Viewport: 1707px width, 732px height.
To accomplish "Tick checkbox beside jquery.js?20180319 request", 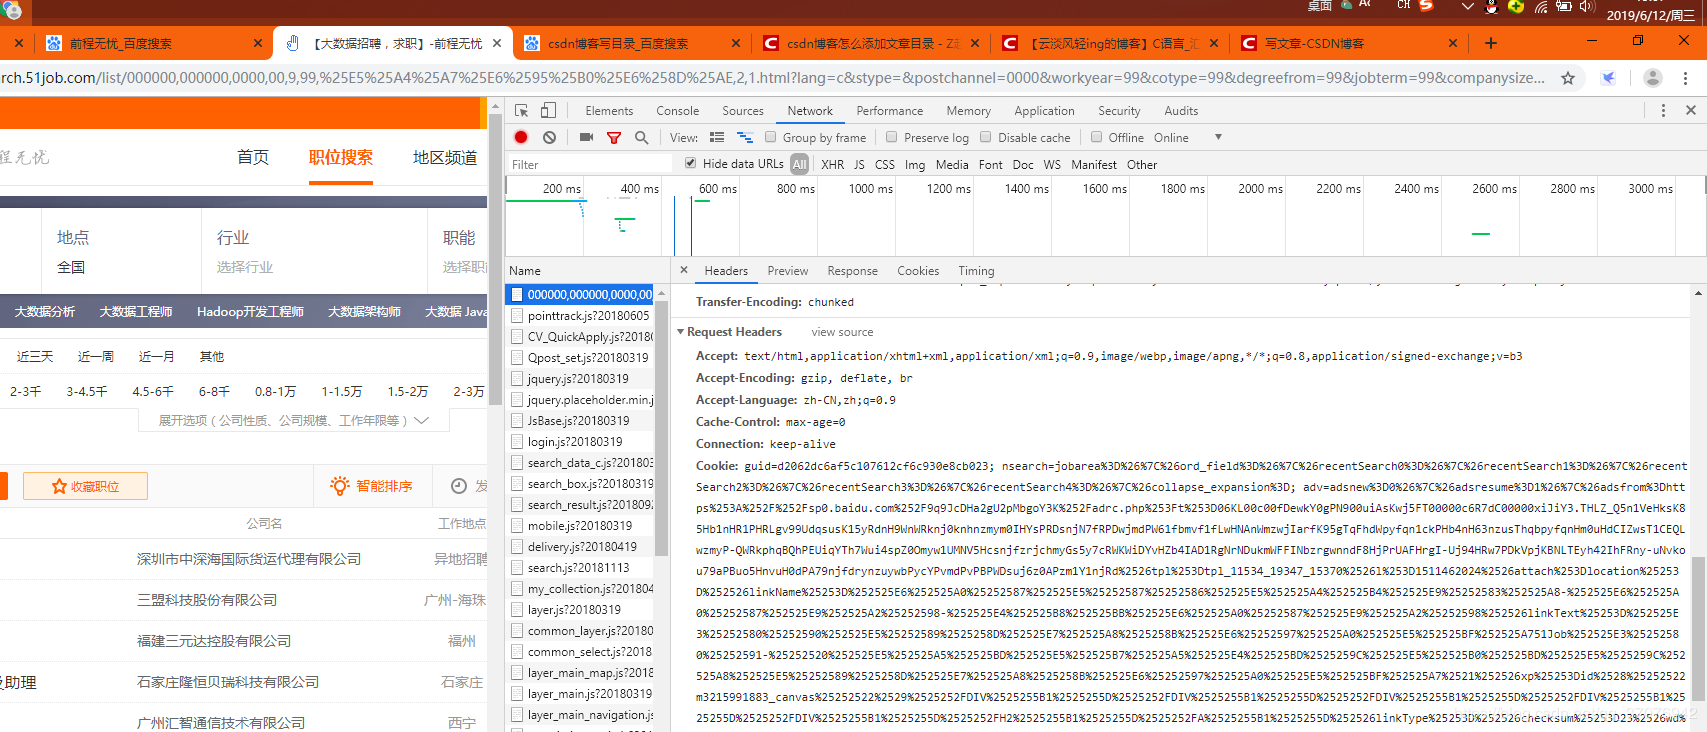I will point(517,378).
